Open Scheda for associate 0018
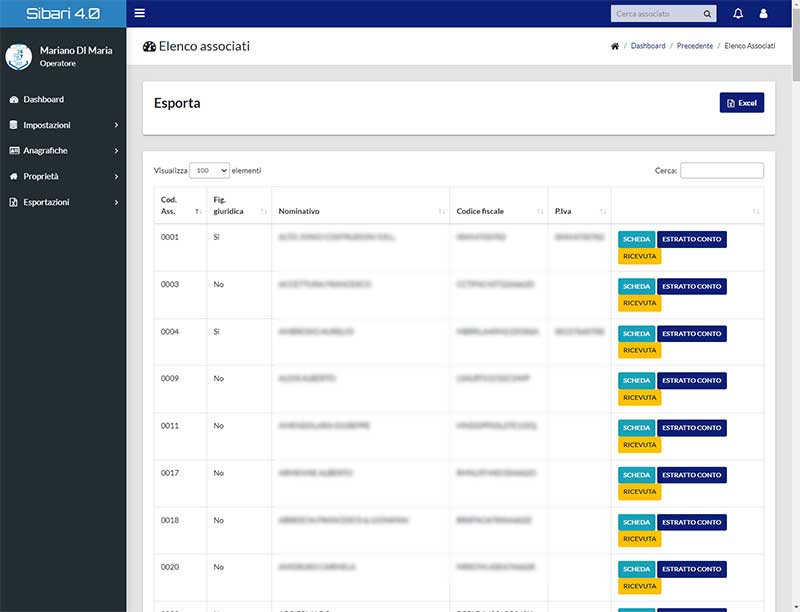 pyautogui.click(x=637, y=522)
